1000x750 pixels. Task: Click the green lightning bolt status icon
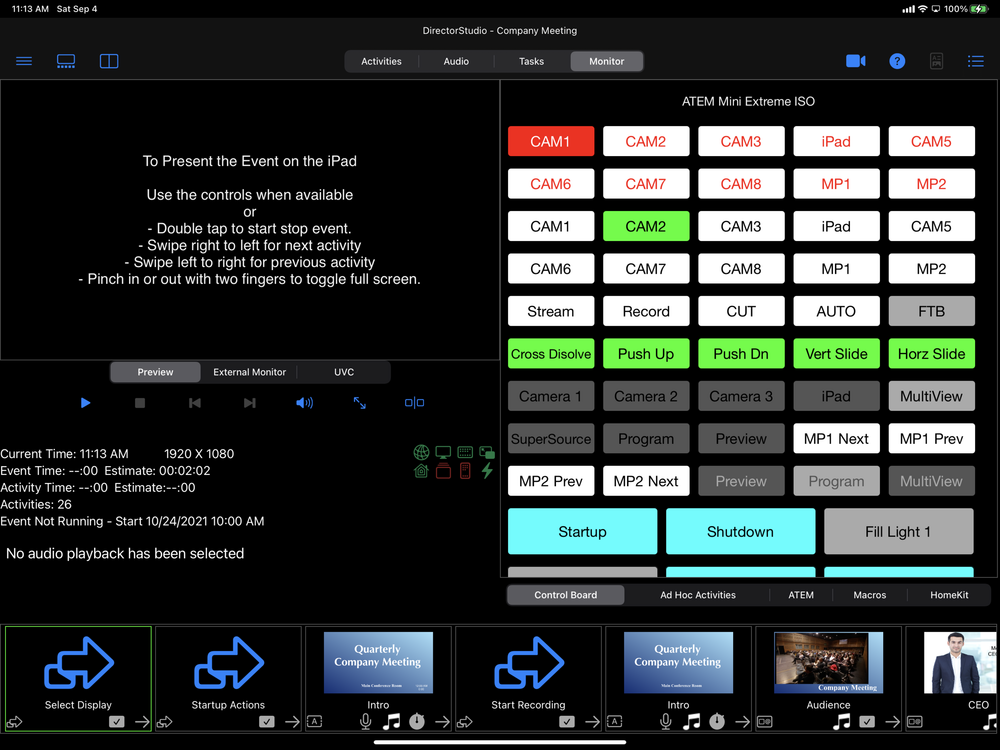coord(488,471)
